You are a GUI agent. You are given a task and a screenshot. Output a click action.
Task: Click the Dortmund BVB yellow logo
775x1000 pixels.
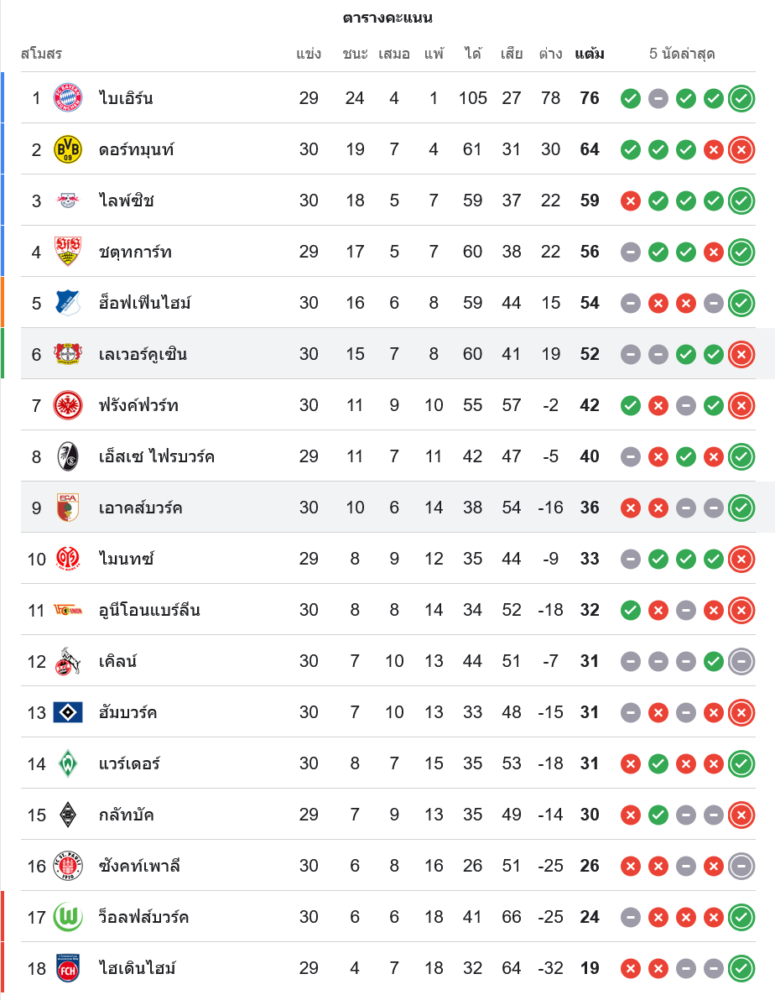point(68,149)
